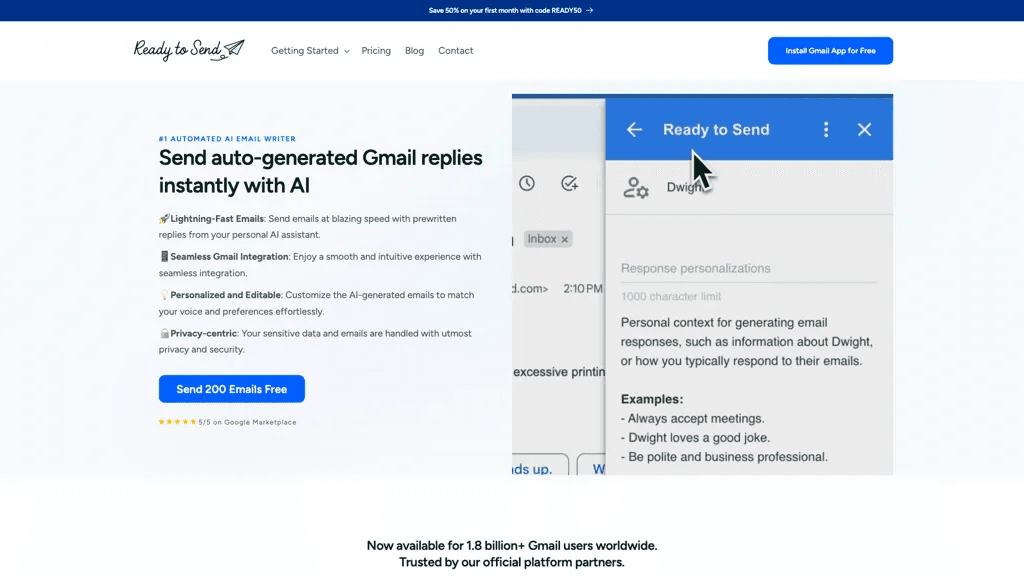Click the back arrow in Ready to Send panel

tap(634, 129)
